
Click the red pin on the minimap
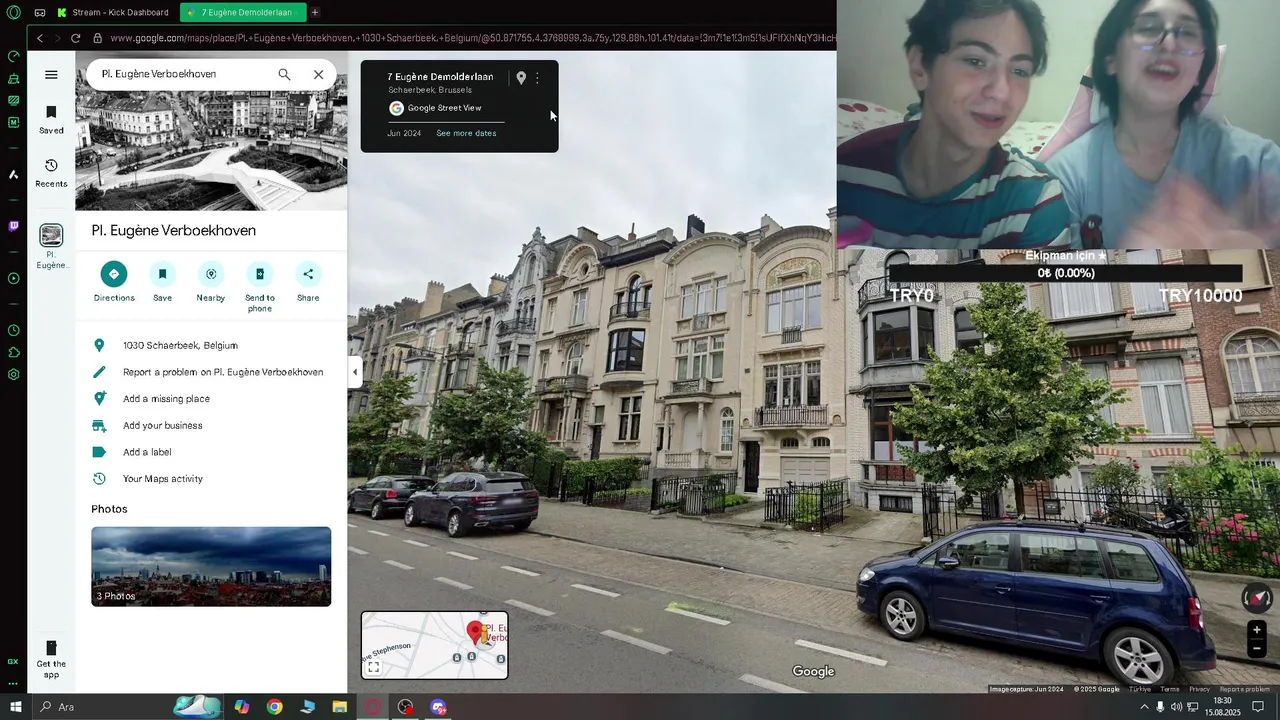point(475,632)
